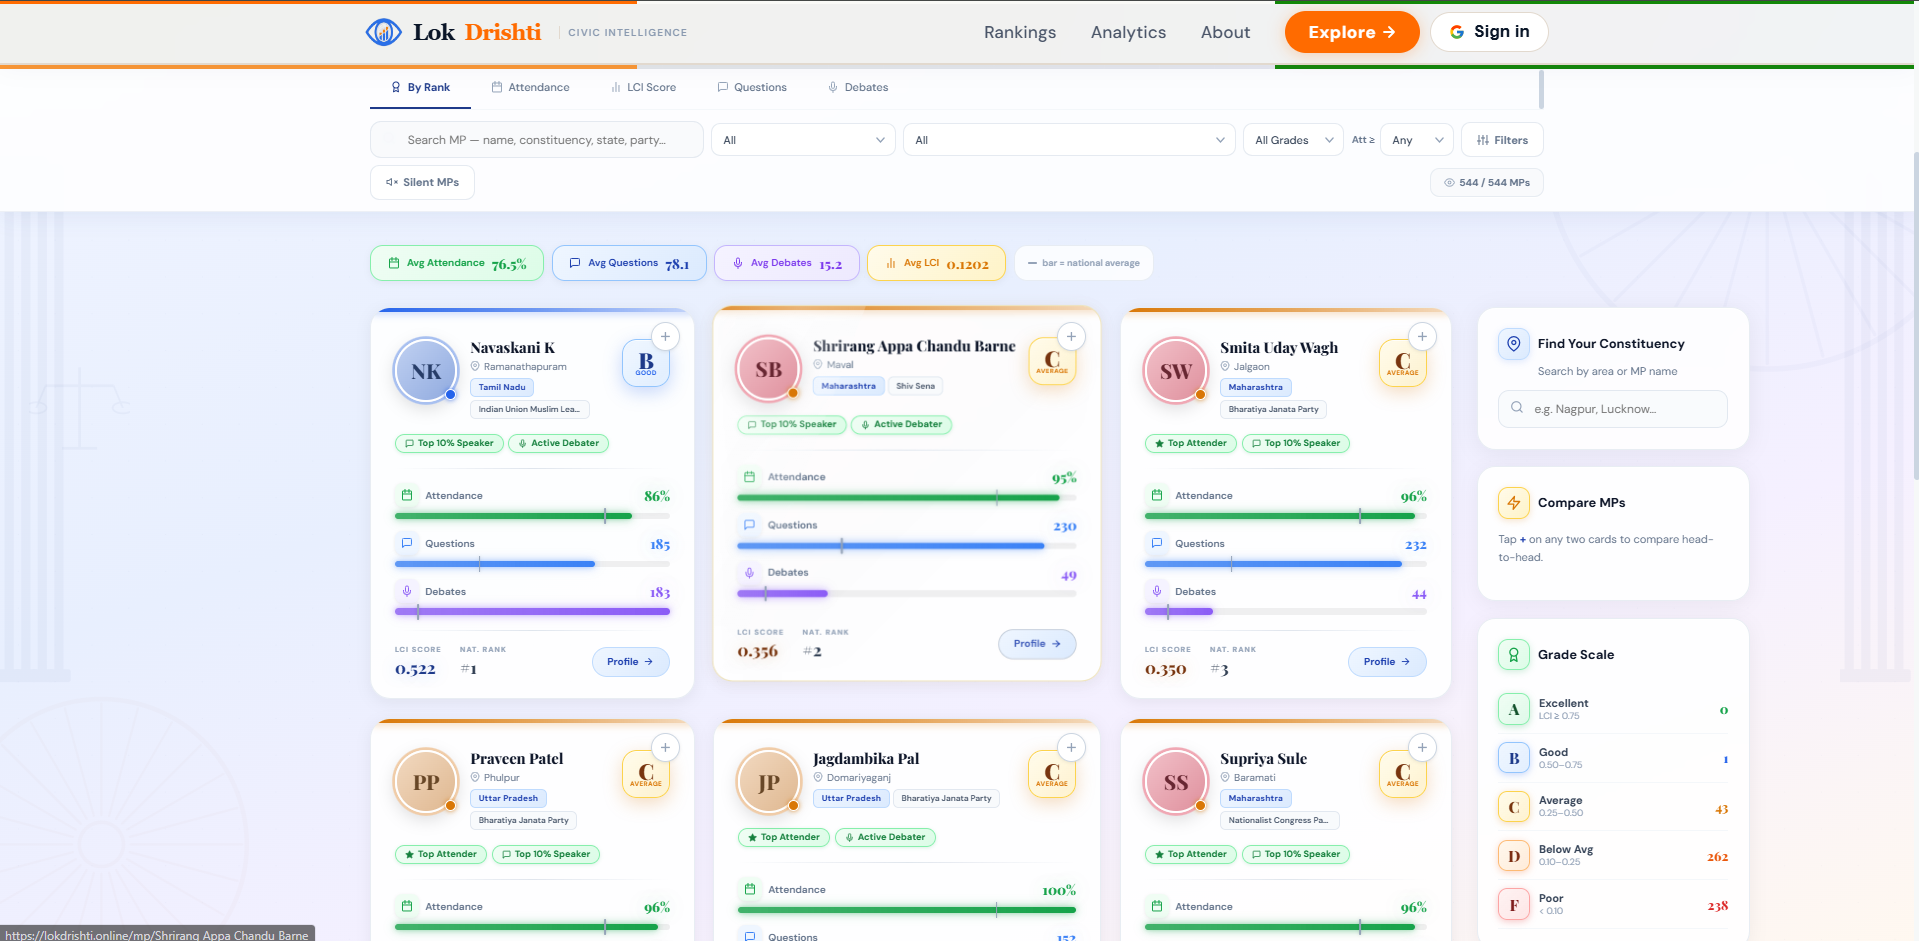The image size is (1919, 941).
Task: Expand the second All filter dropdown
Action: point(1068,140)
